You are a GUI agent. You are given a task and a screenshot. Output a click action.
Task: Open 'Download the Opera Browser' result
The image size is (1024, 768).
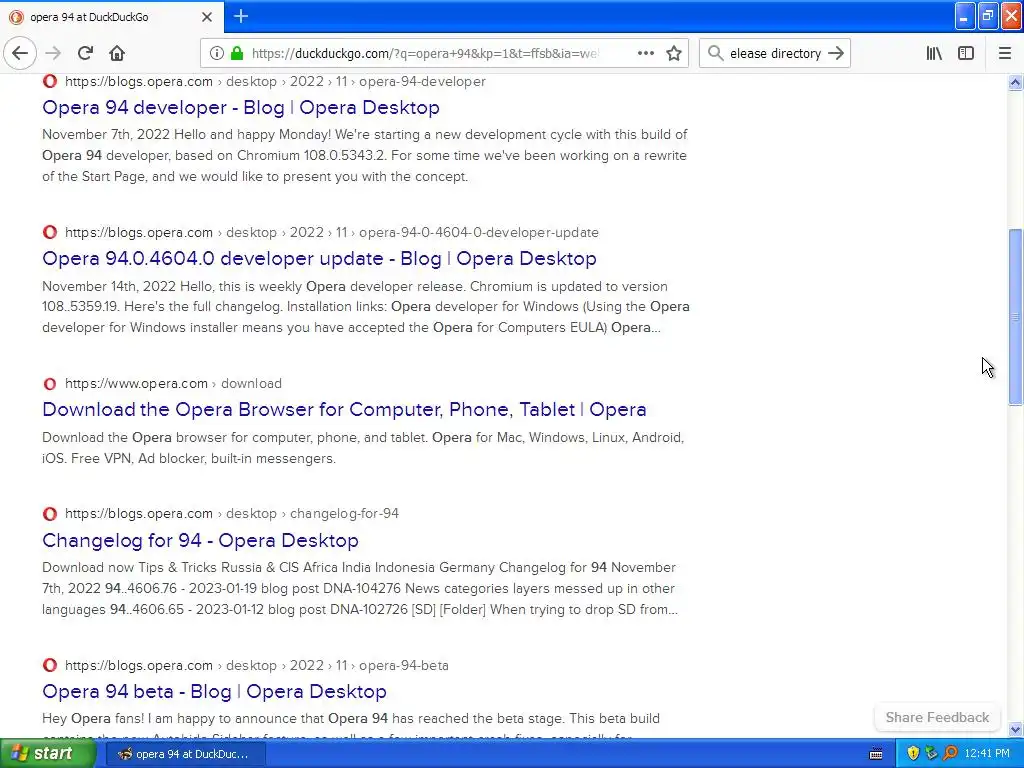click(x=344, y=409)
